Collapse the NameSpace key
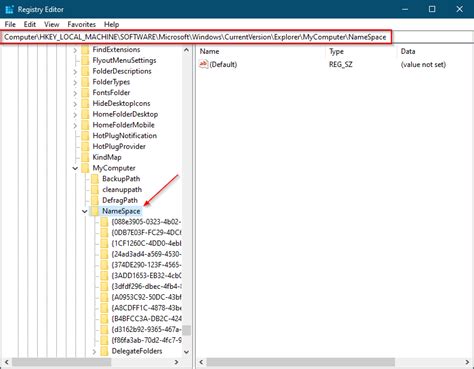 tap(85, 211)
